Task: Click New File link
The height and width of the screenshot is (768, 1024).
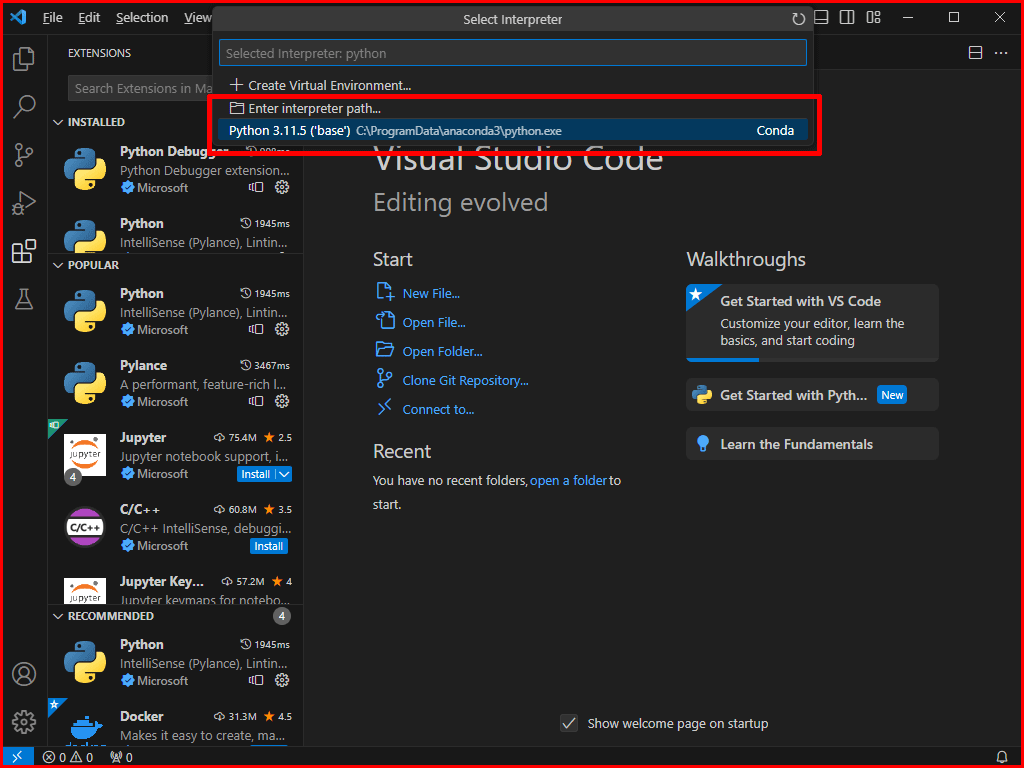Action: [x=431, y=293]
